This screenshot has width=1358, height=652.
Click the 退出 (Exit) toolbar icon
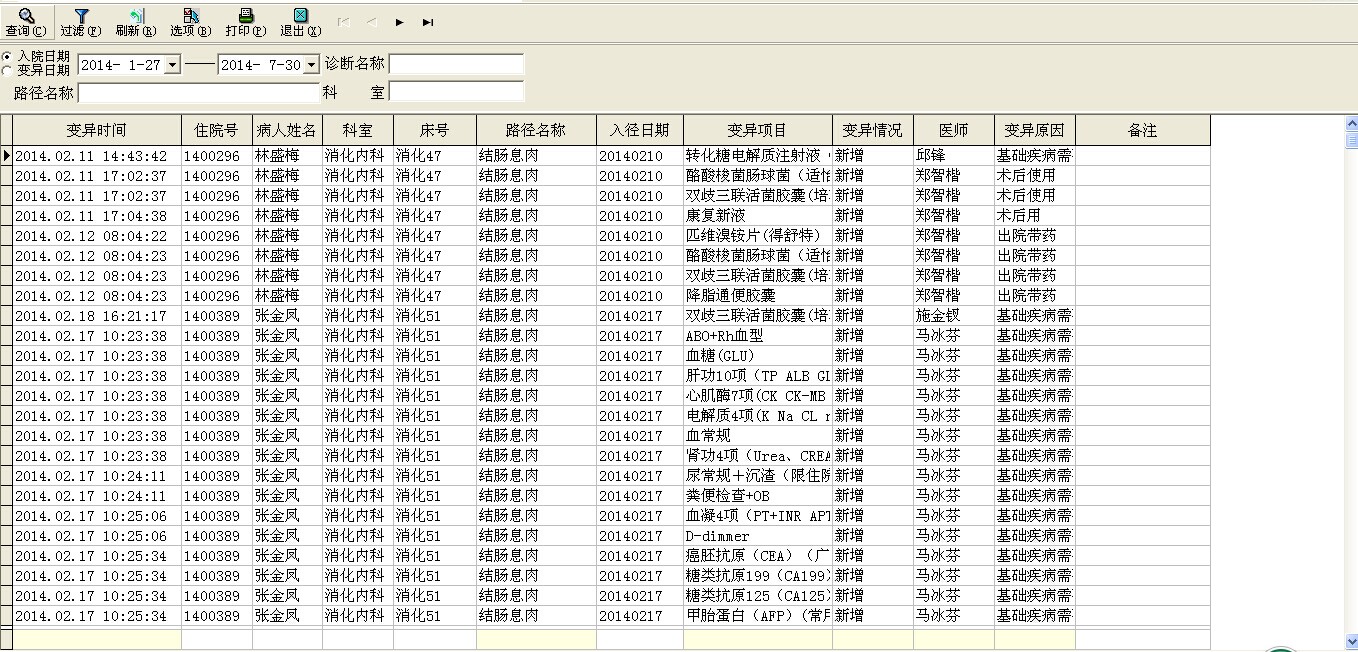point(301,22)
